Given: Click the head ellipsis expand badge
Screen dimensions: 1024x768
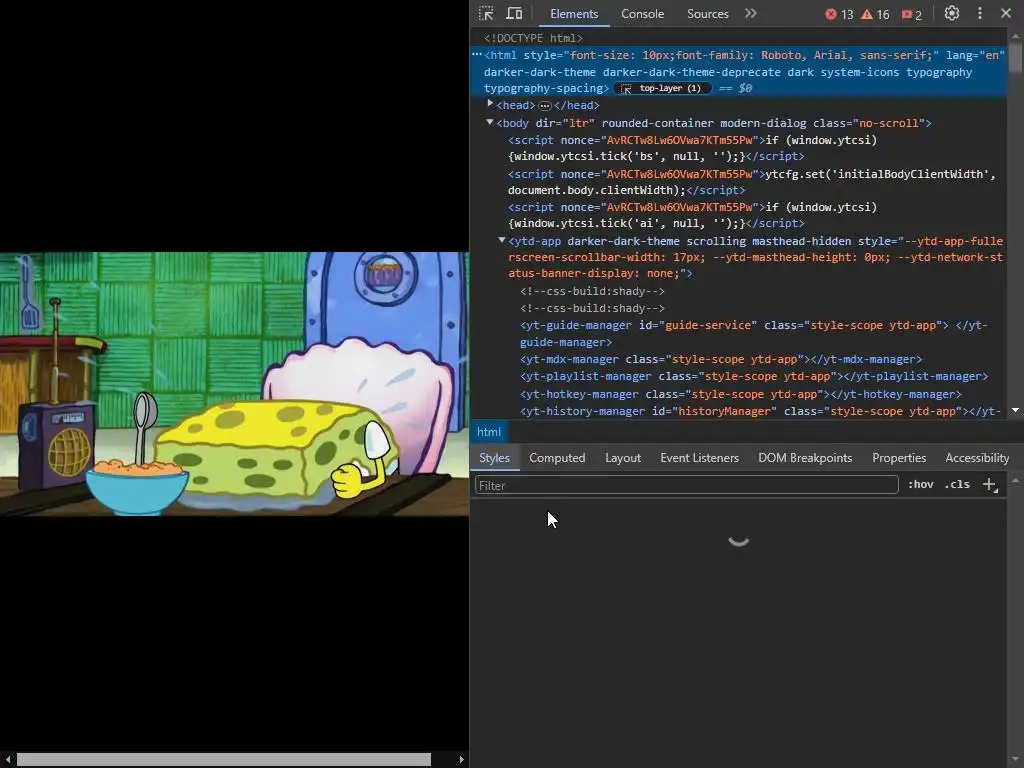Looking at the screenshot, I should coord(545,106).
